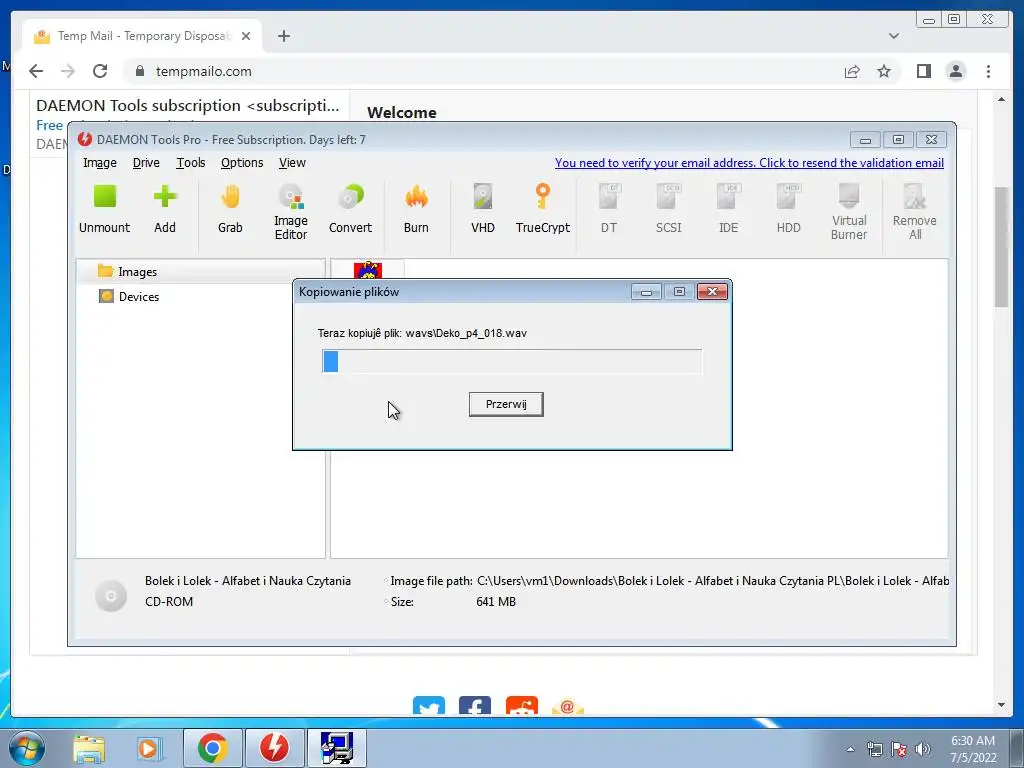Image resolution: width=1024 pixels, height=768 pixels.
Task: Switch to DAEMON Tools taskbar icon
Action: pyautogui.click(x=274, y=748)
